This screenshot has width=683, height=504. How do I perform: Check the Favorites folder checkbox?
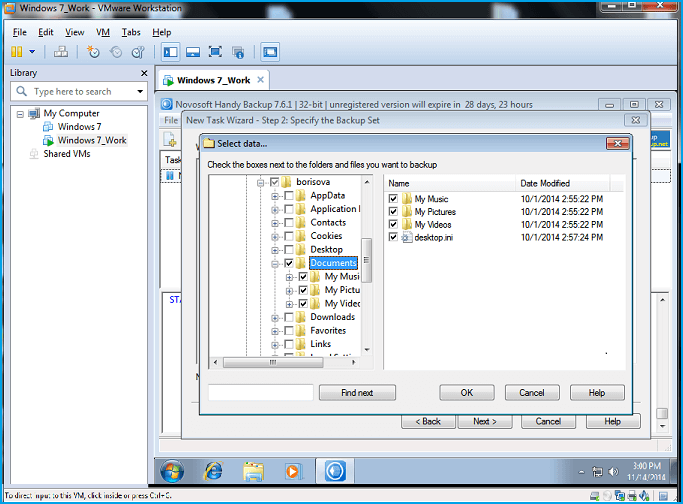pyautogui.click(x=289, y=331)
